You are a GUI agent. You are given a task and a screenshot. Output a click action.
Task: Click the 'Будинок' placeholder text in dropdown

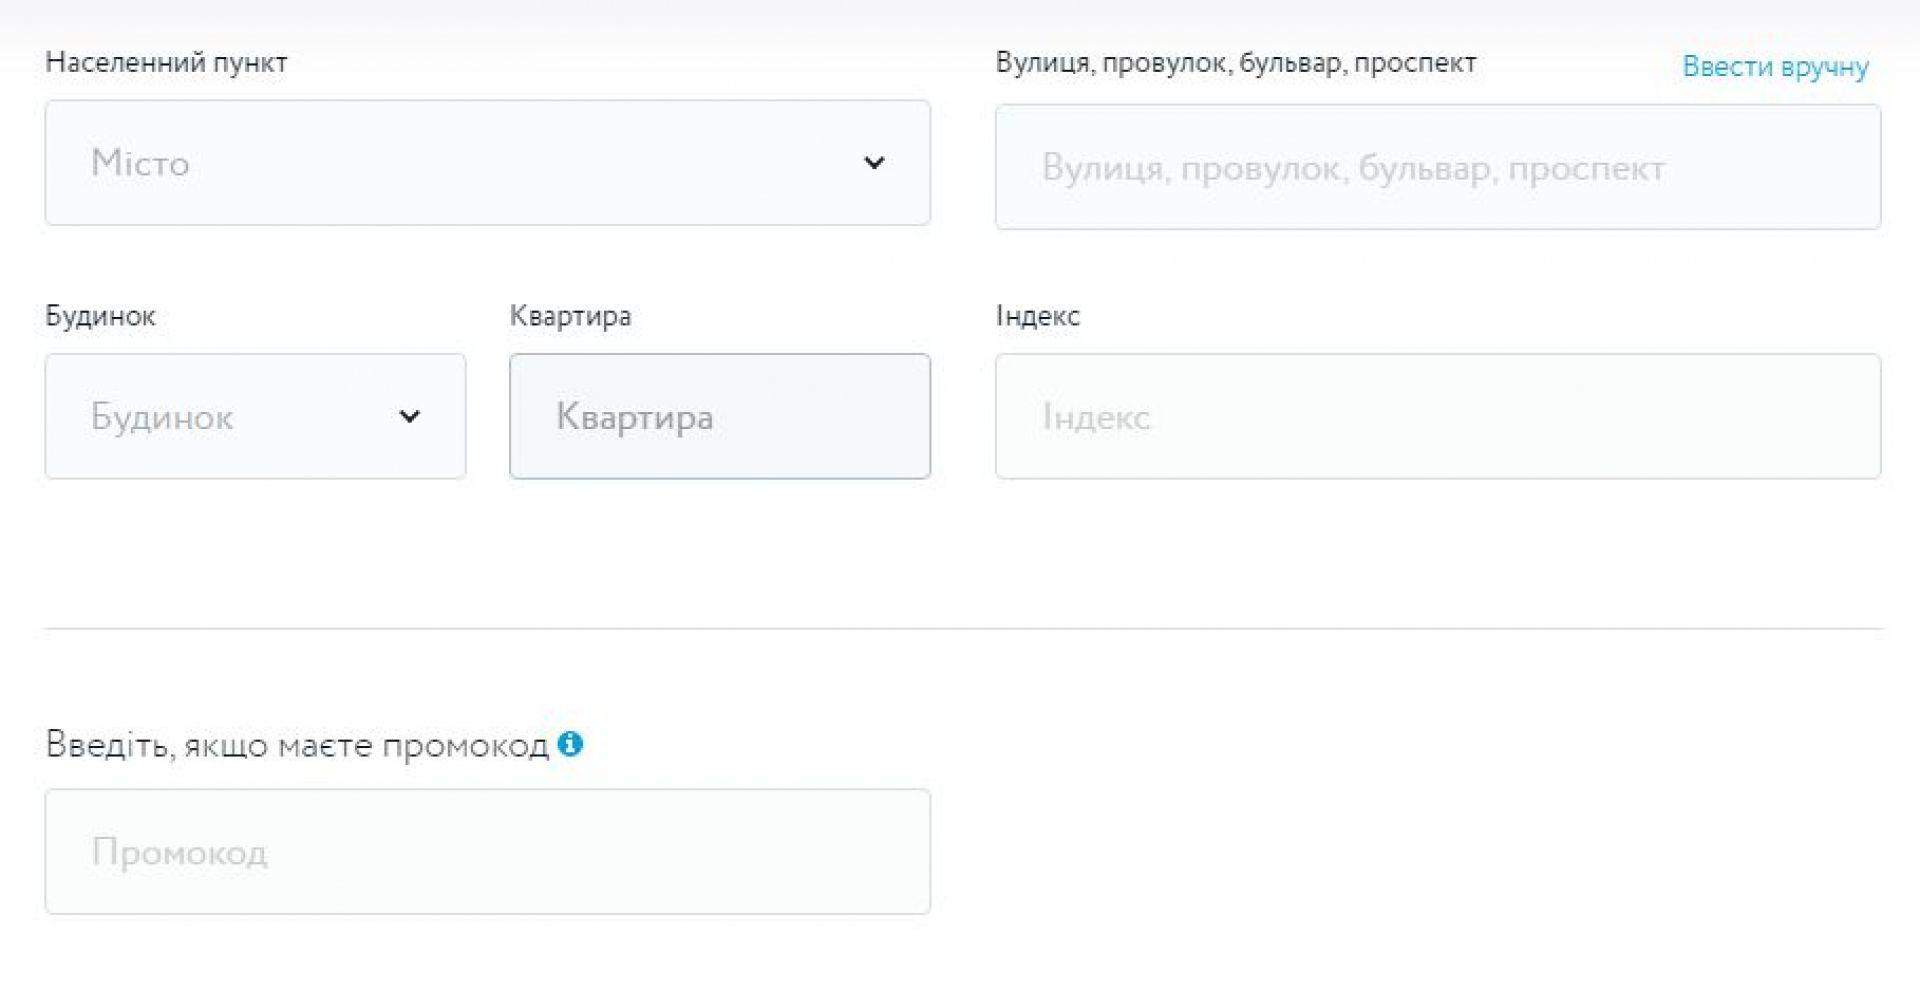click(x=162, y=417)
